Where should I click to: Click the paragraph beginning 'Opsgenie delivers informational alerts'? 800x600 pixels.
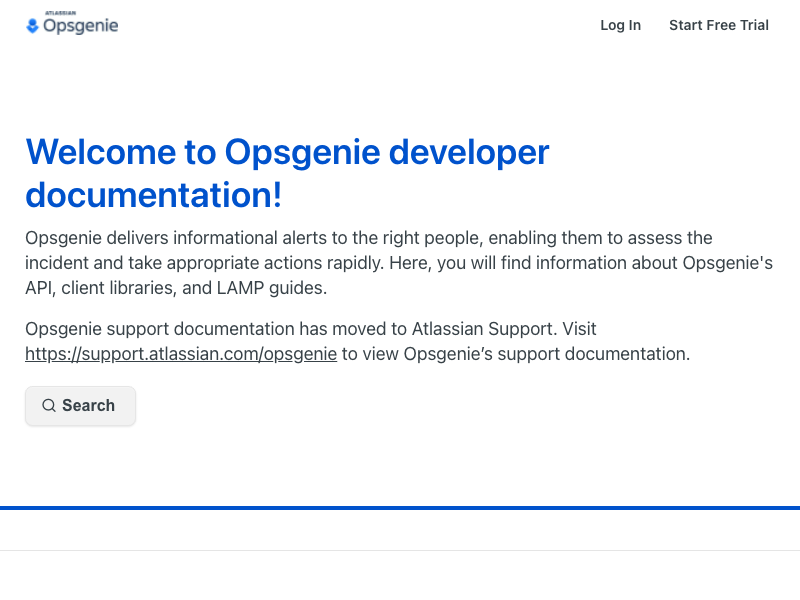399,263
